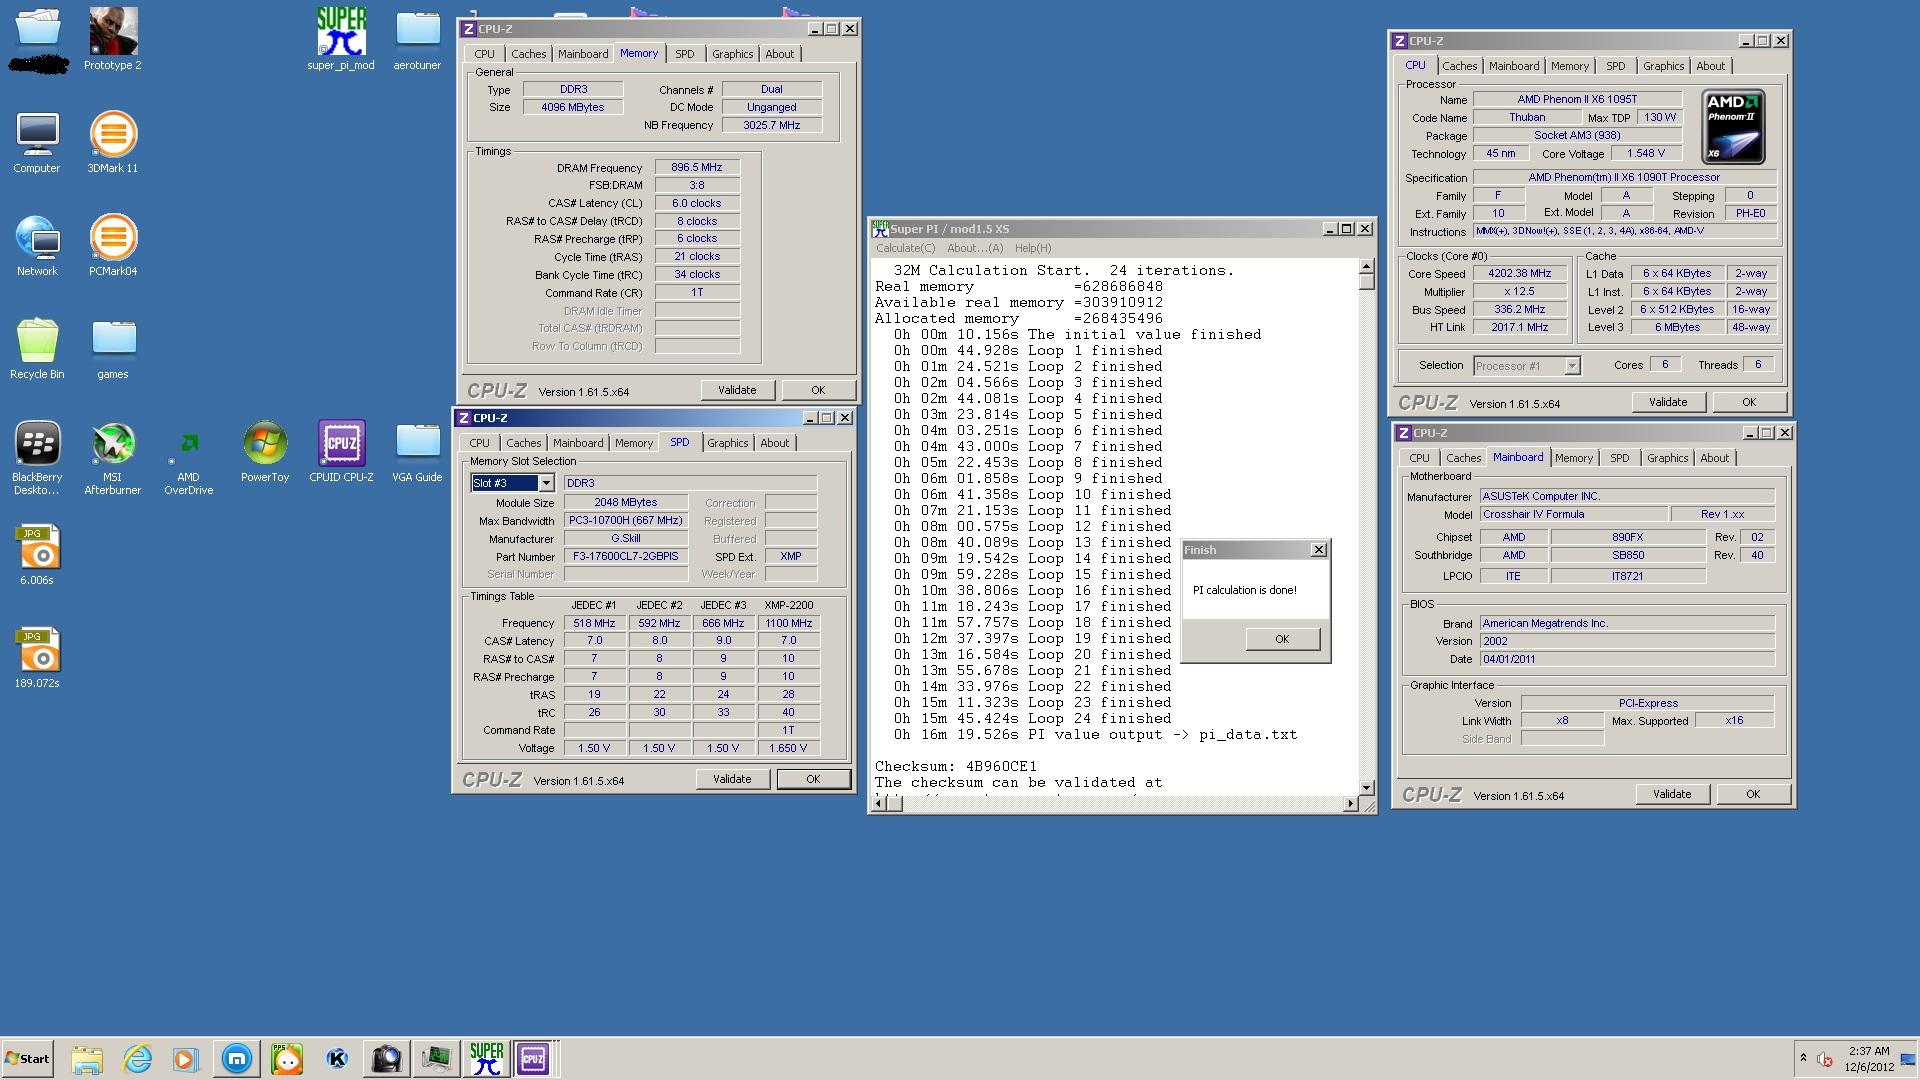Click OK in PI calculation done dialog
Screen dimensions: 1920x1080
[x=1282, y=639]
